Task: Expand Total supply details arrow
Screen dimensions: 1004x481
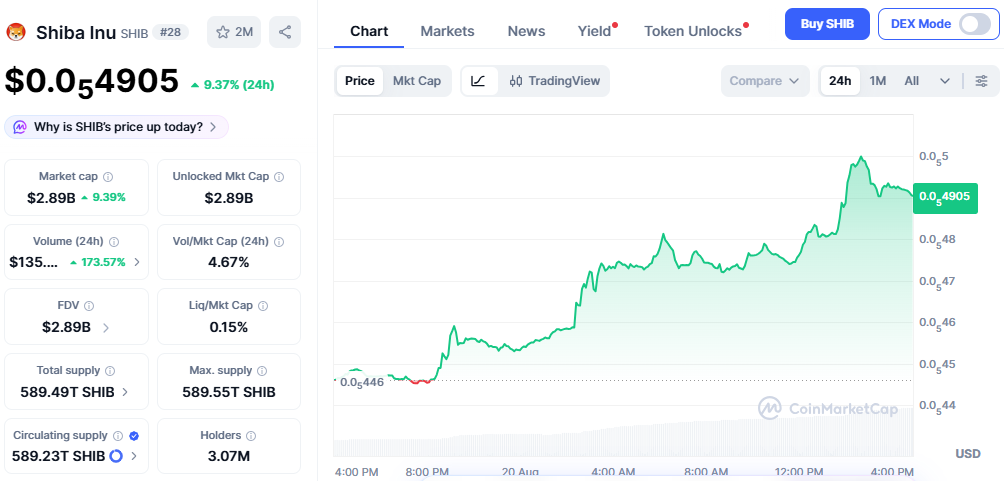Action: click(x=125, y=392)
